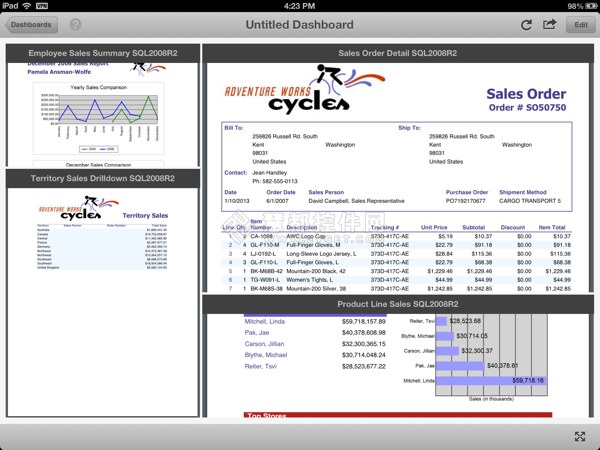Tap the Item Total column header
This screenshot has width=600, height=450.
(x=552, y=227)
